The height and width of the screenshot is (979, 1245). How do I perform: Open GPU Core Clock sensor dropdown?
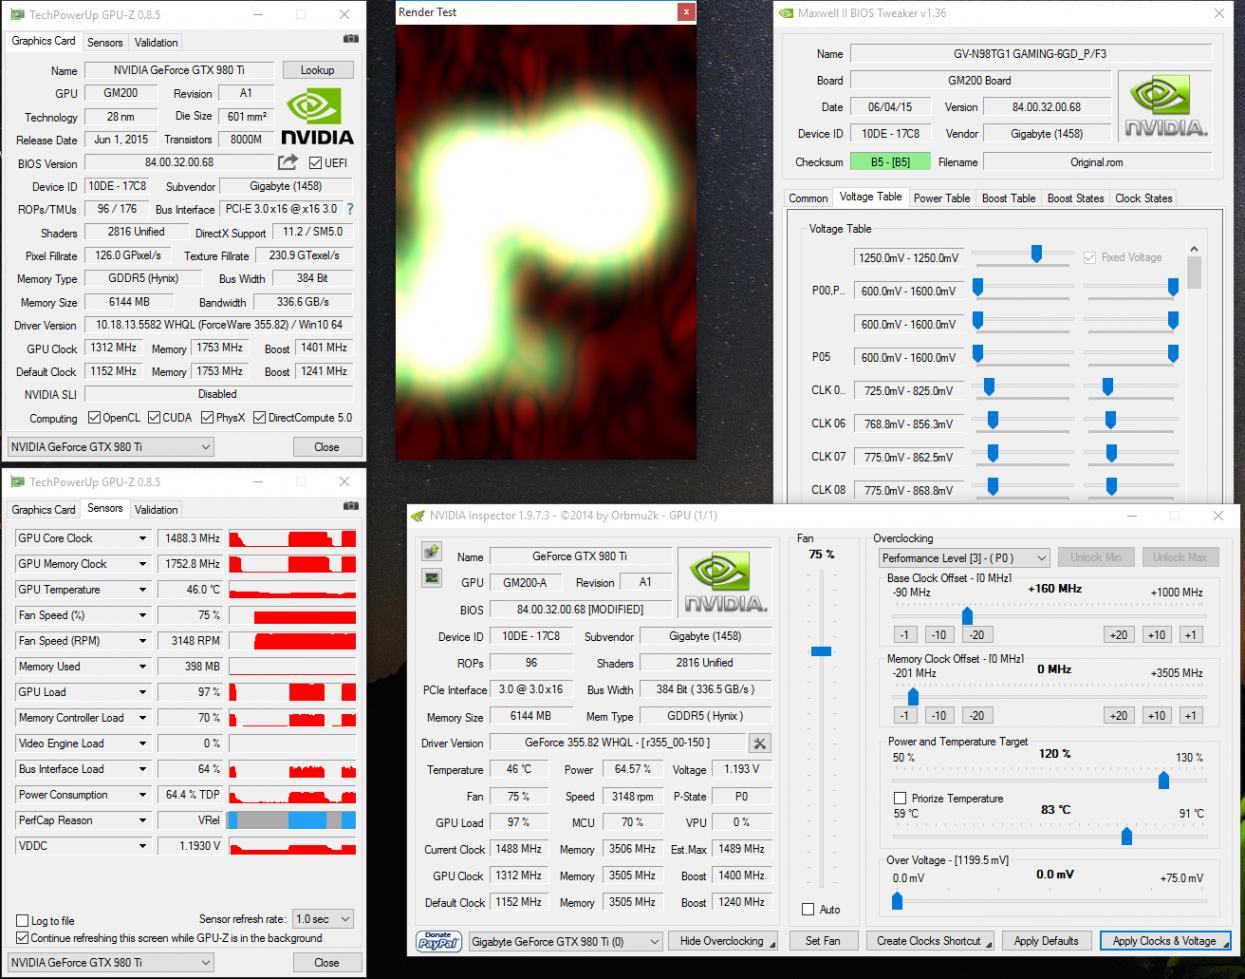(143, 538)
